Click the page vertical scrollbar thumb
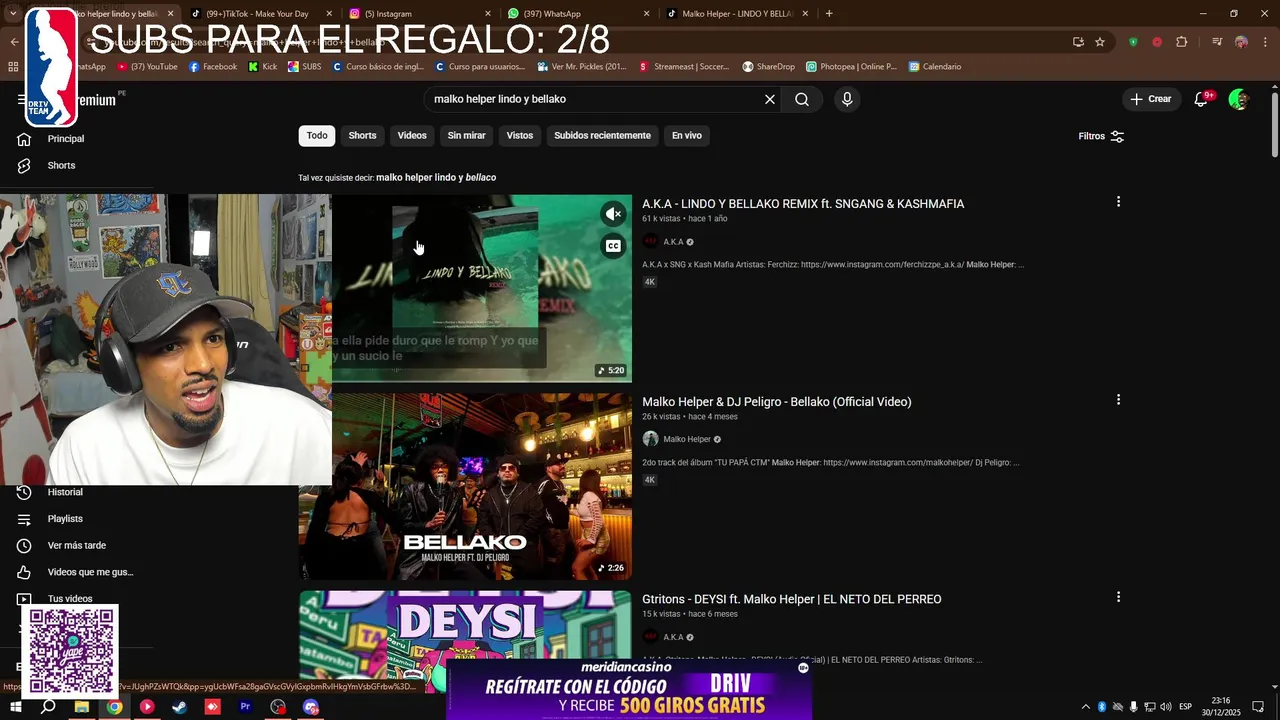1280x720 pixels. [x=1274, y=125]
